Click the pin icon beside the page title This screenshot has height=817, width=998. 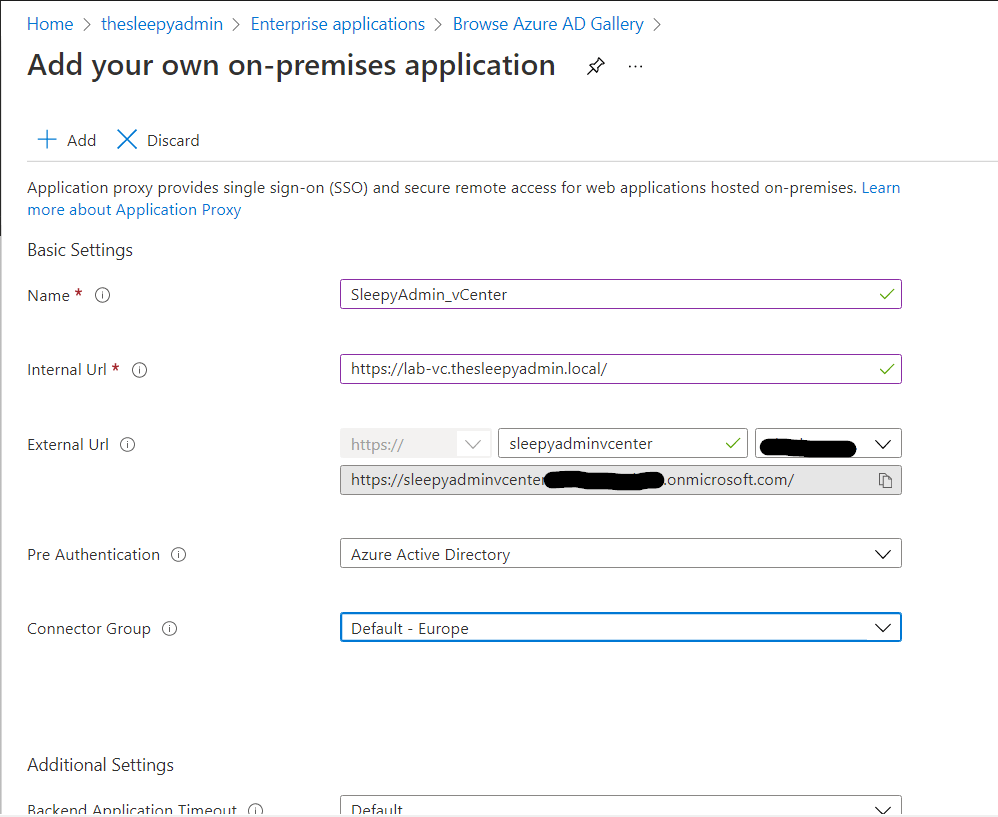596,67
